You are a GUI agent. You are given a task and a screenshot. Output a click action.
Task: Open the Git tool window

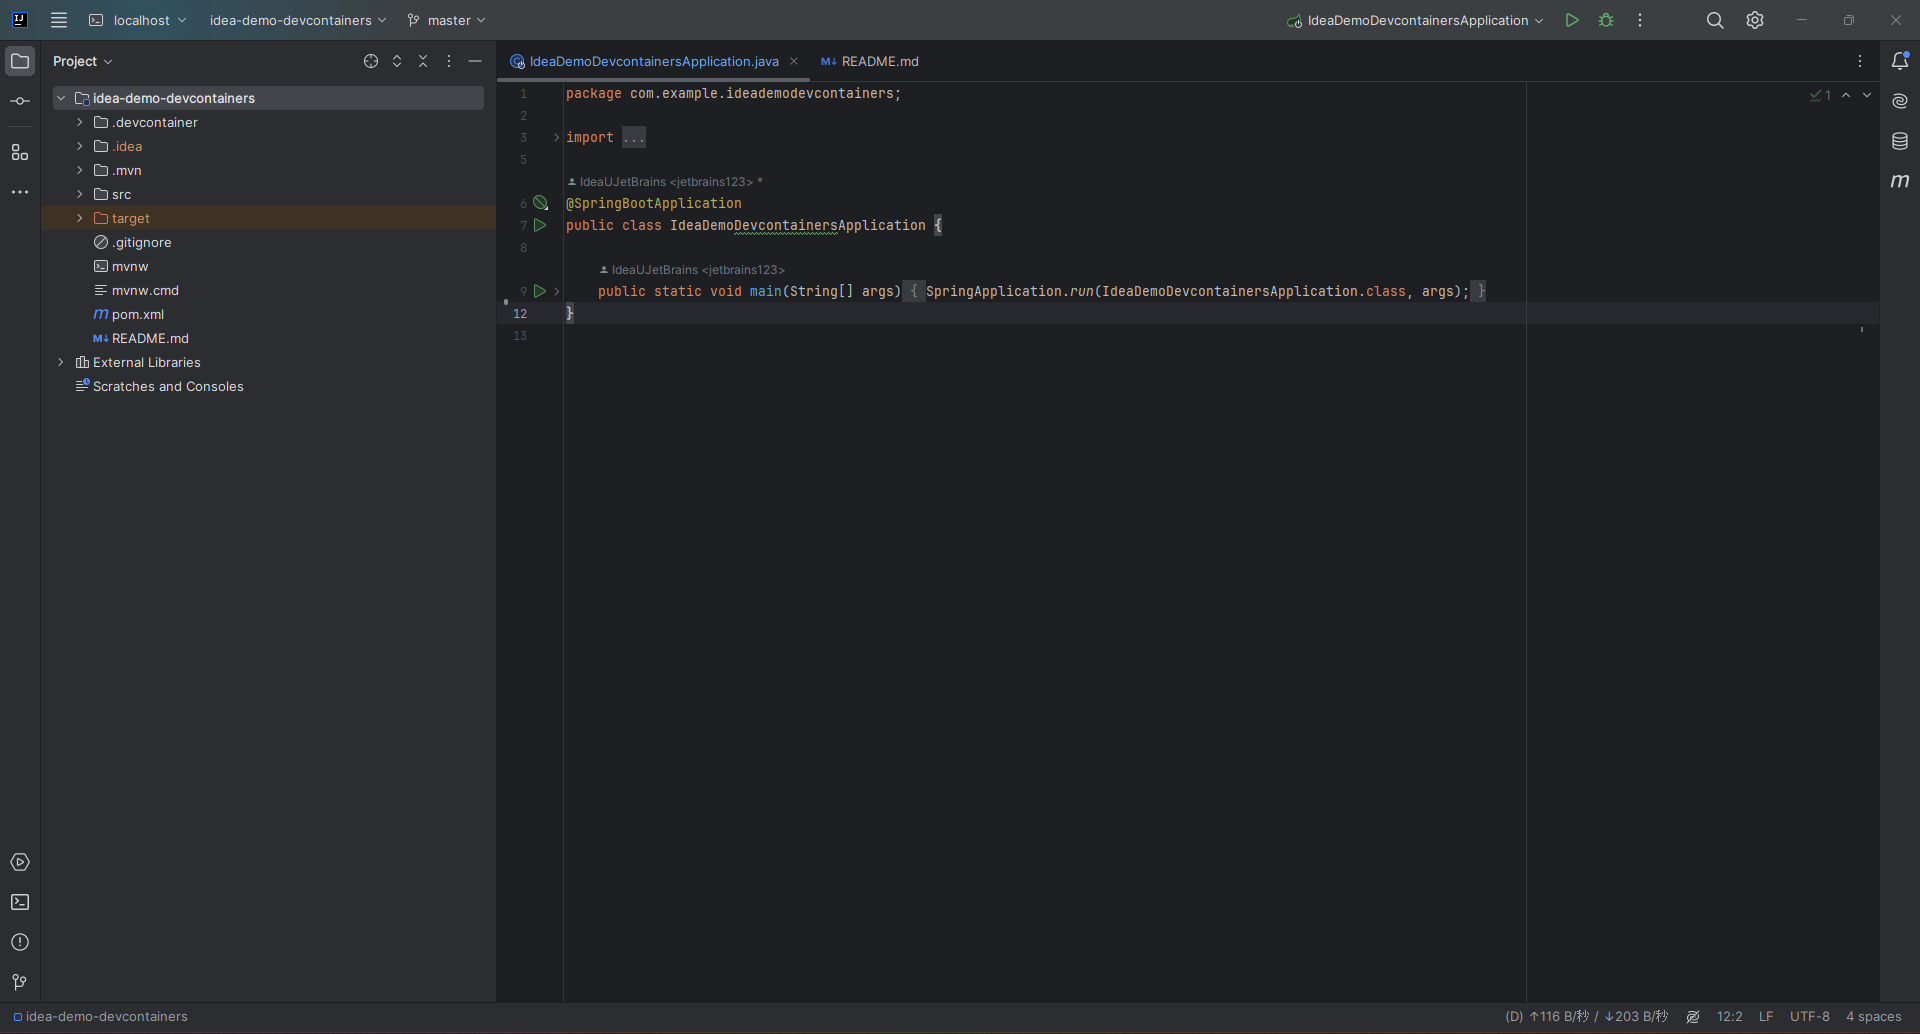coord(20,982)
